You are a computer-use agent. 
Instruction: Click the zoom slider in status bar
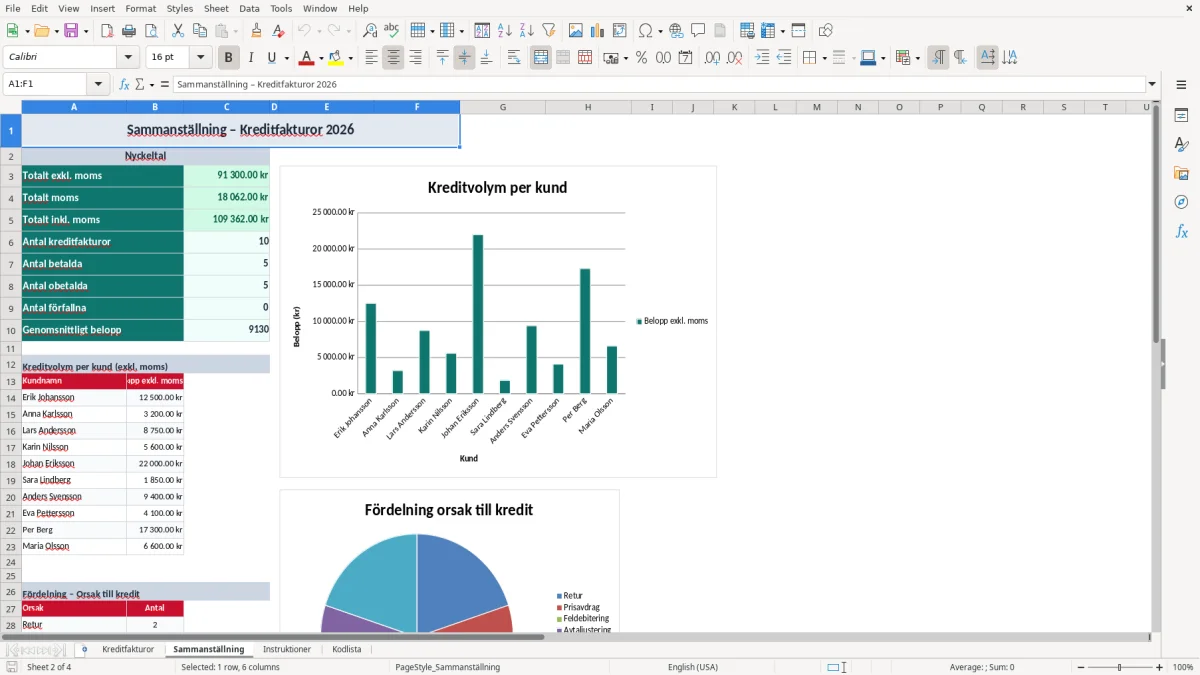[1119, 667]
